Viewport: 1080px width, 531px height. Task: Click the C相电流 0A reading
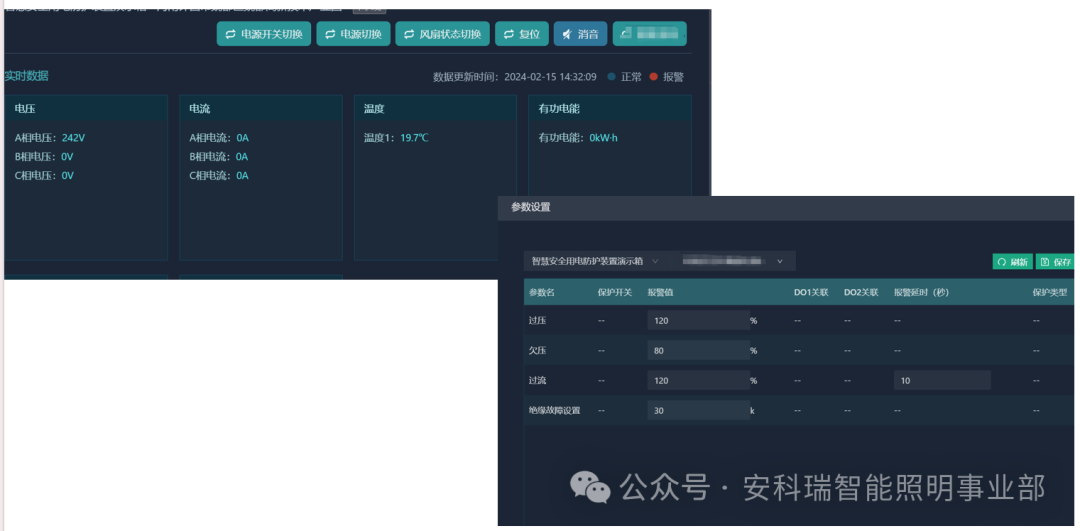click(219, 176)
